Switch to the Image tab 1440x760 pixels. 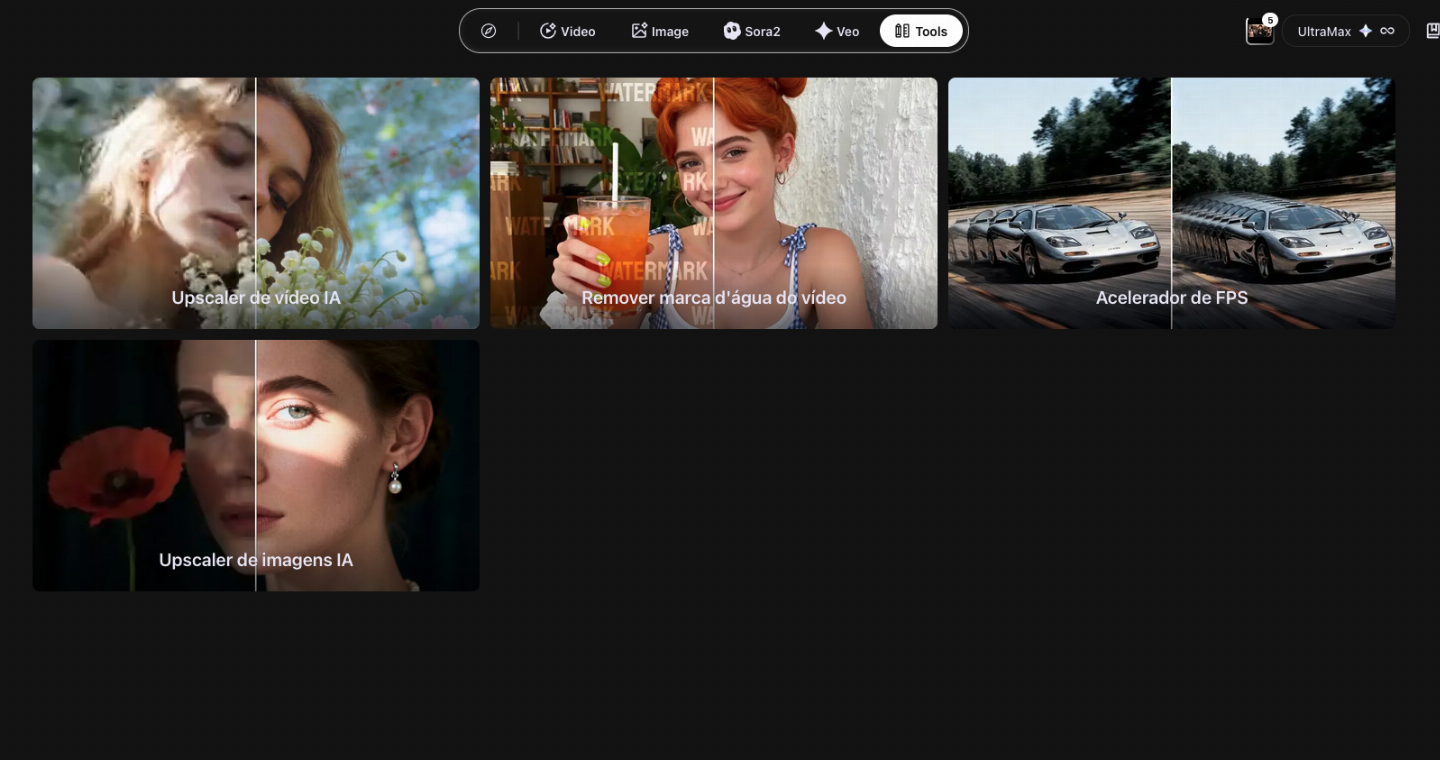coord(660,31)
